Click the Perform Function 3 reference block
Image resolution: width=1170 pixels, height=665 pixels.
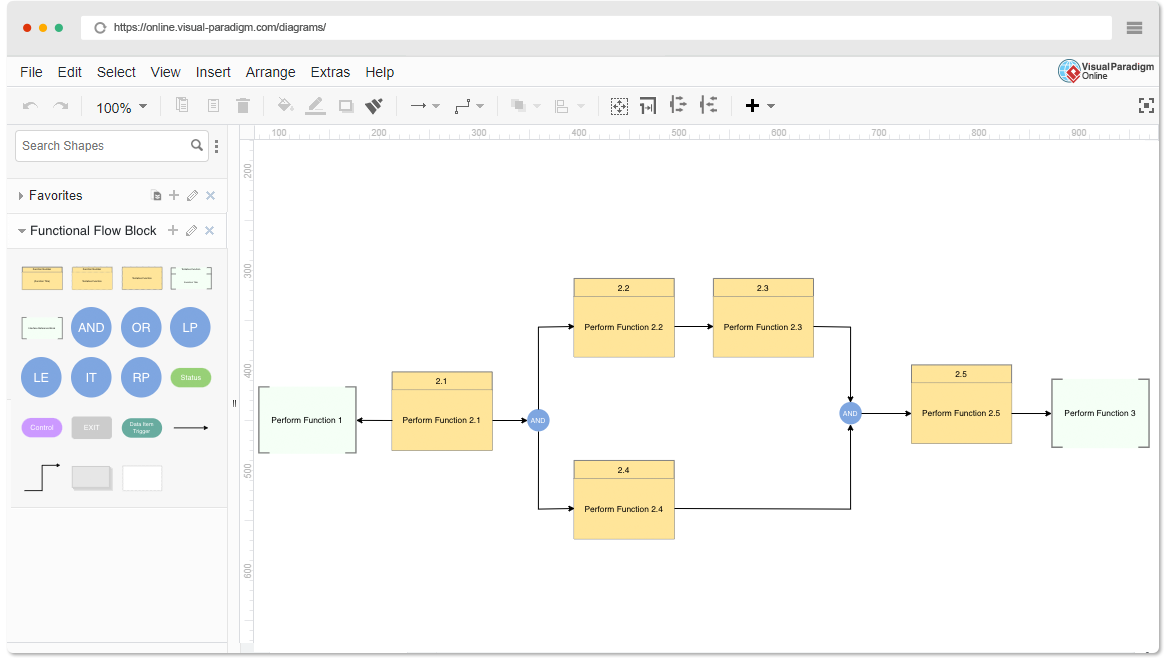click(x=1100, y=413)
